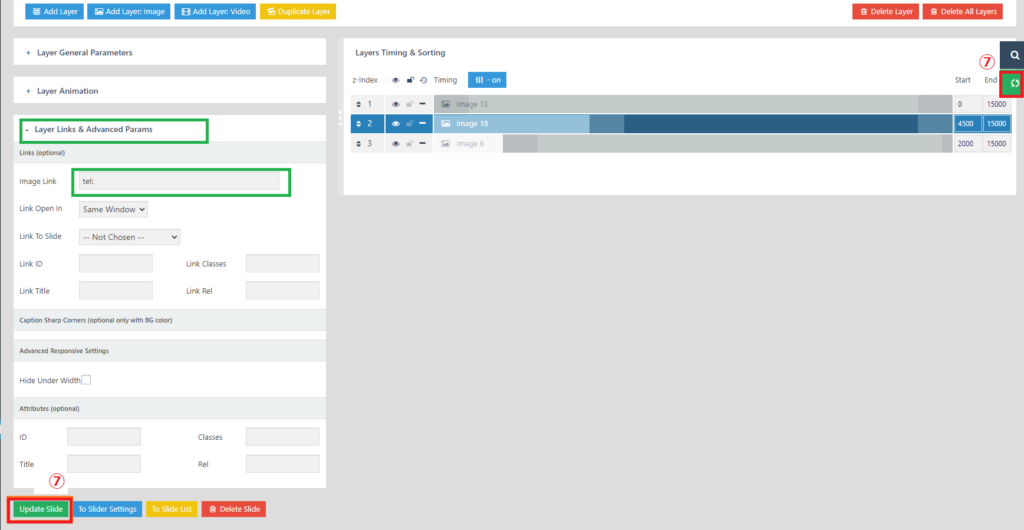The image size is (1024, 530).
Task: Toggle visibility of Image 6 layer
Action: (x=395, y=144)
